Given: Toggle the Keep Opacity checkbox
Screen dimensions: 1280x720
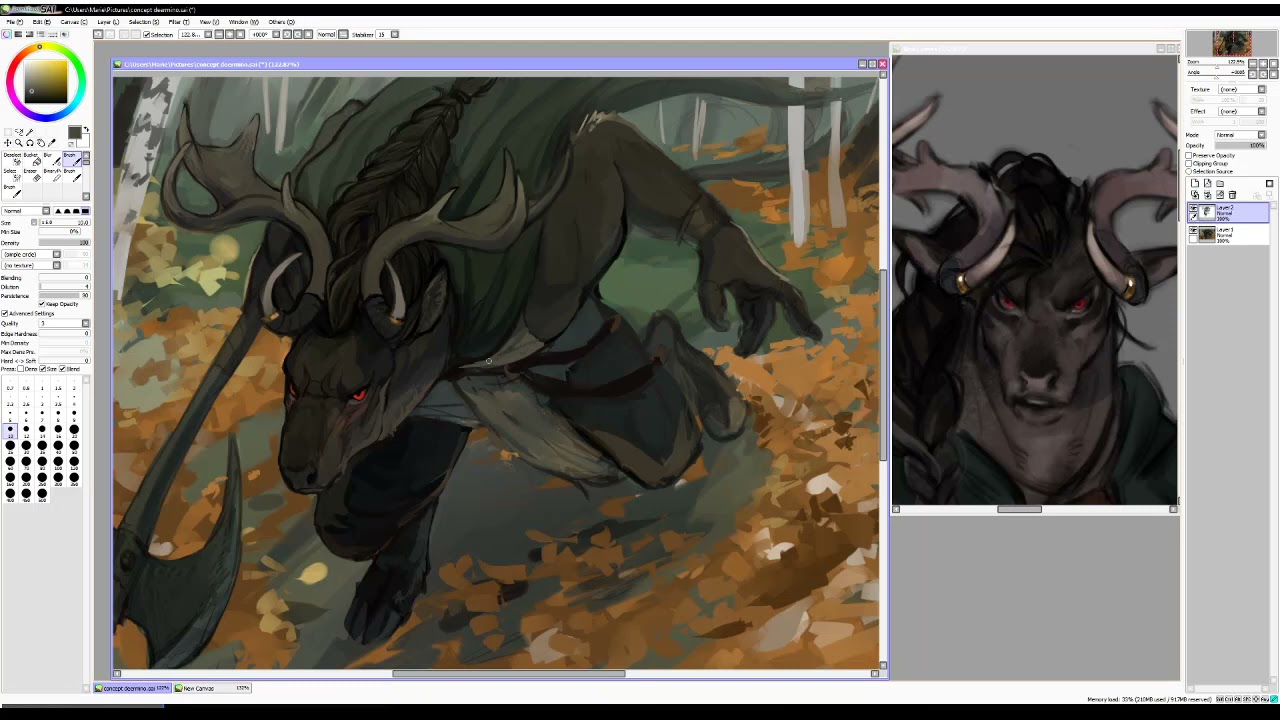Looking at the screenshot, I should tap(42, 304).
